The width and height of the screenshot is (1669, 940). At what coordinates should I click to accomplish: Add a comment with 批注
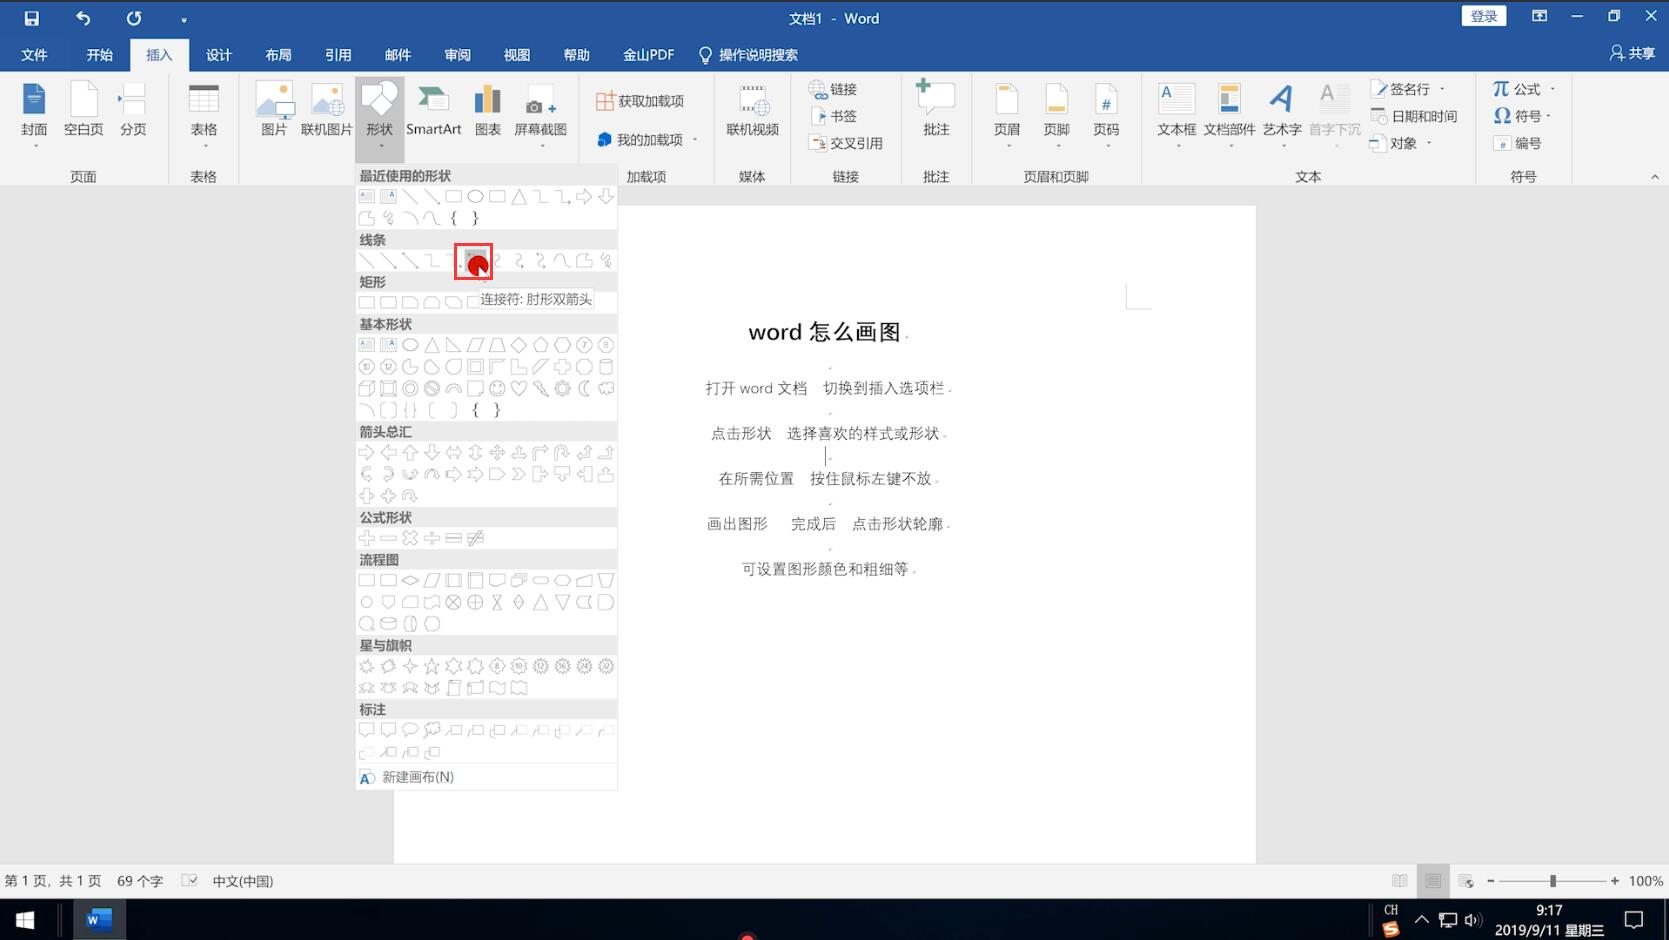click(x=936, y=110)
